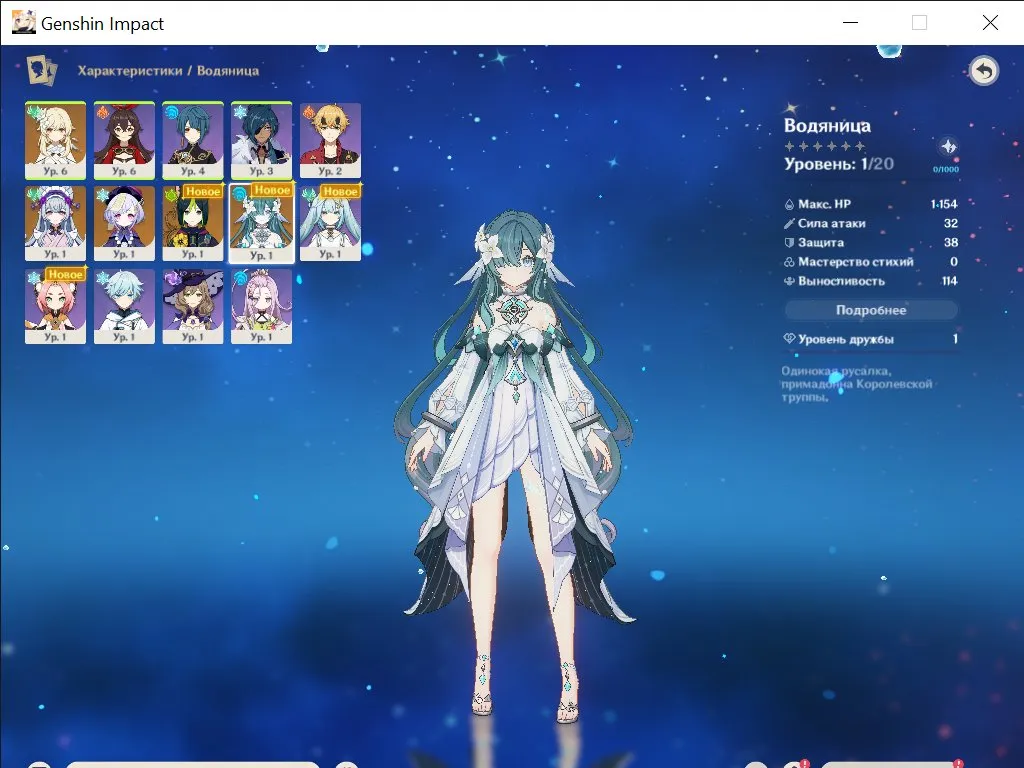Click the Genshin Impact title bar icon
The image size is (1024, 768).
point(24,23)
